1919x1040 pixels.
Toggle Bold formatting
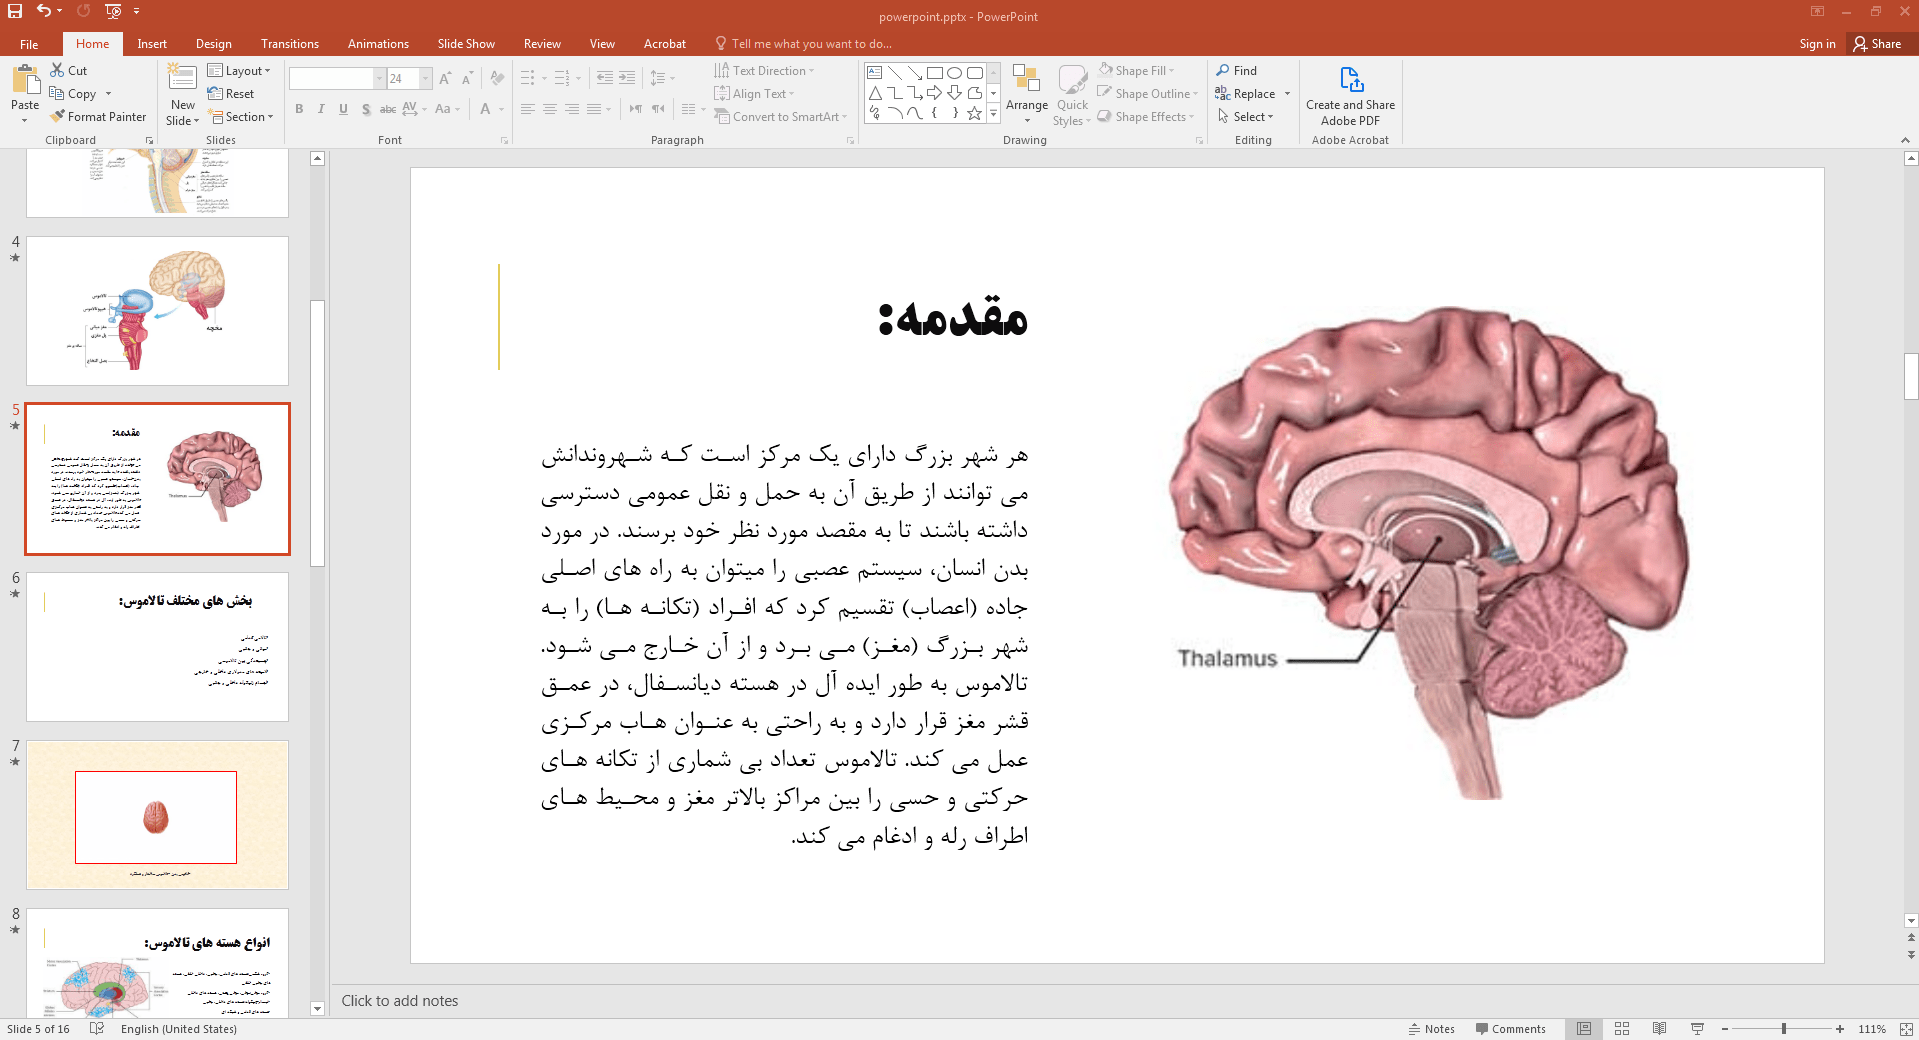tap(299, 109)
